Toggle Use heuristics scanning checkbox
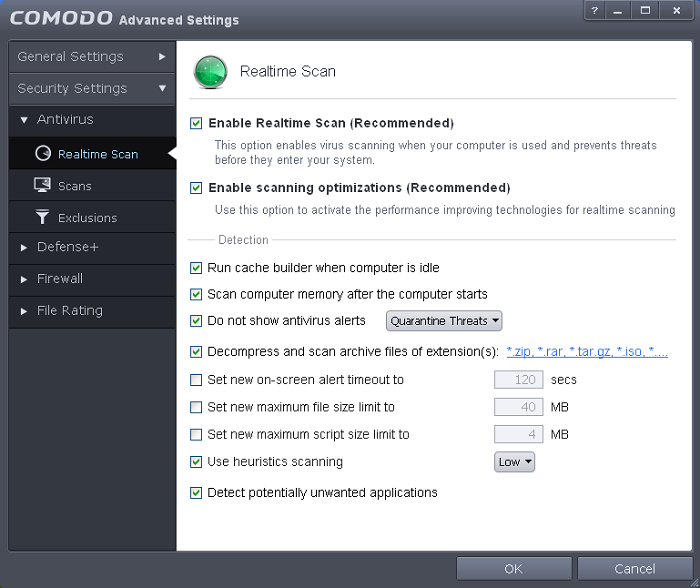The width and height of the screenshot is (700, 588). 196,462
